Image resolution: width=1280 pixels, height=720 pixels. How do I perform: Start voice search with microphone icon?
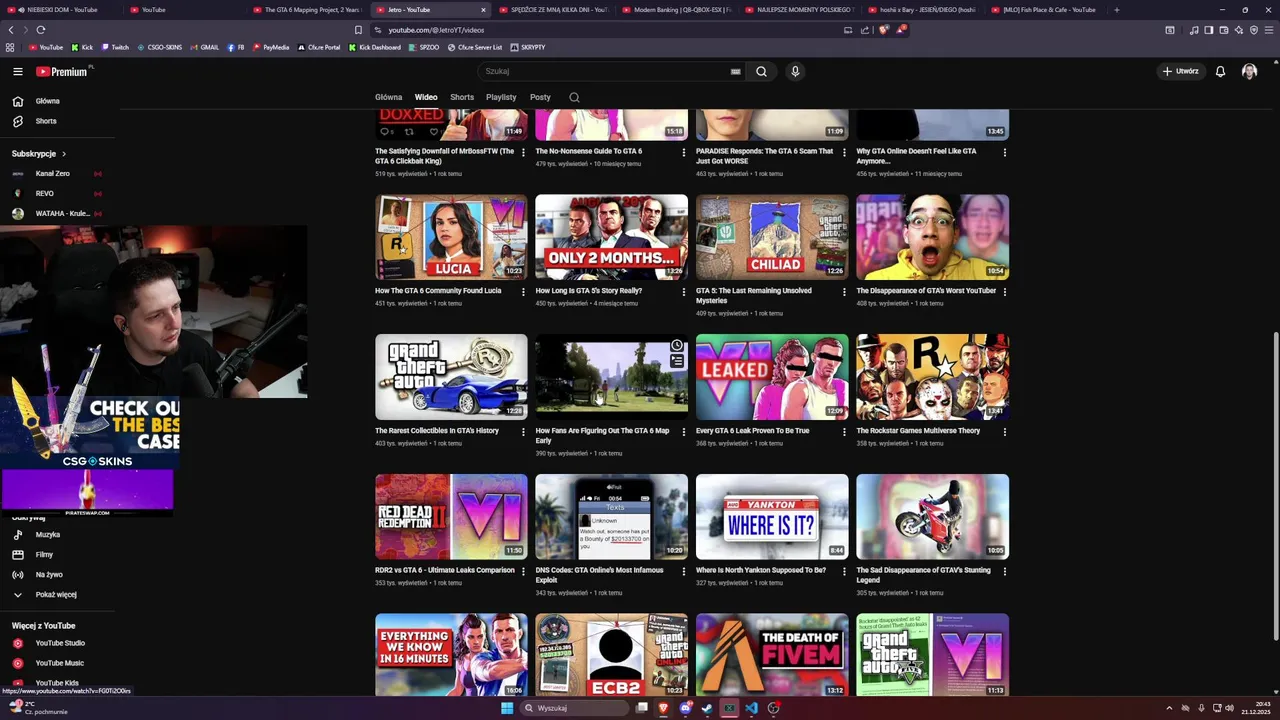pyautogui.click(x=795, y=71)
